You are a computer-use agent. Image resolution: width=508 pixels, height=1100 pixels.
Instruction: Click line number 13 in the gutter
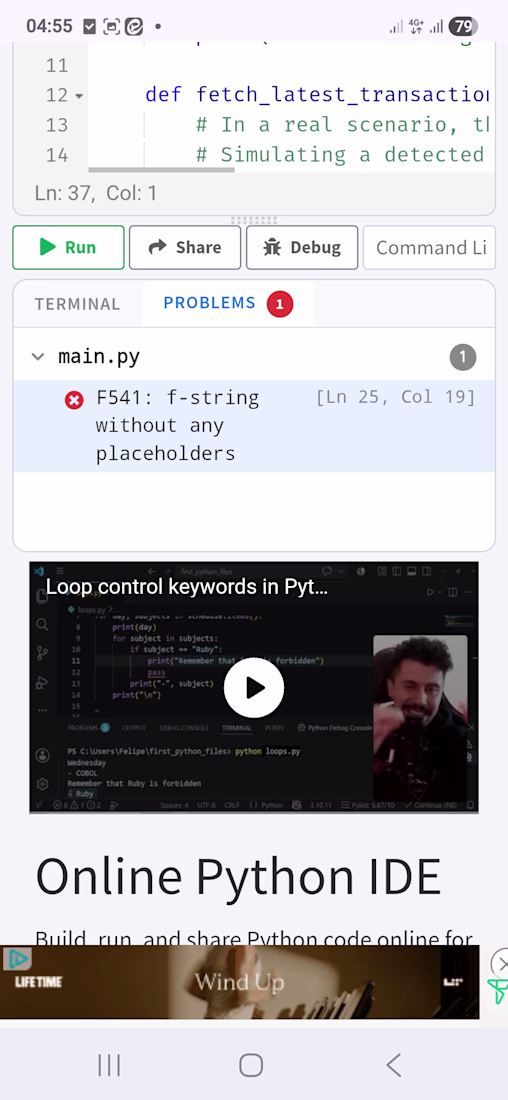tap(57, 125)
